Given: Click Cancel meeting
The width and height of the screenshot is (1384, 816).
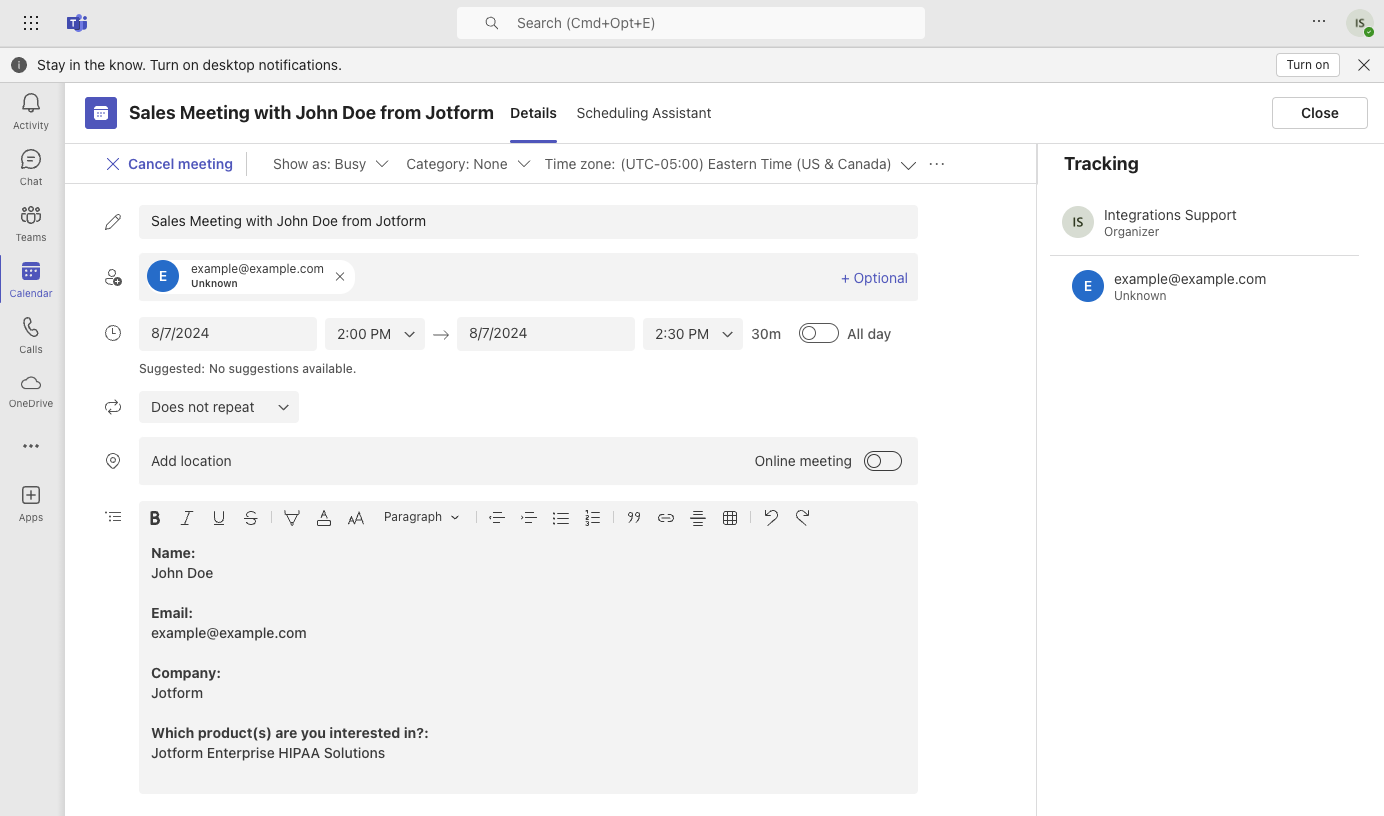Looking at the screenshot, I should tap(169, 164).
